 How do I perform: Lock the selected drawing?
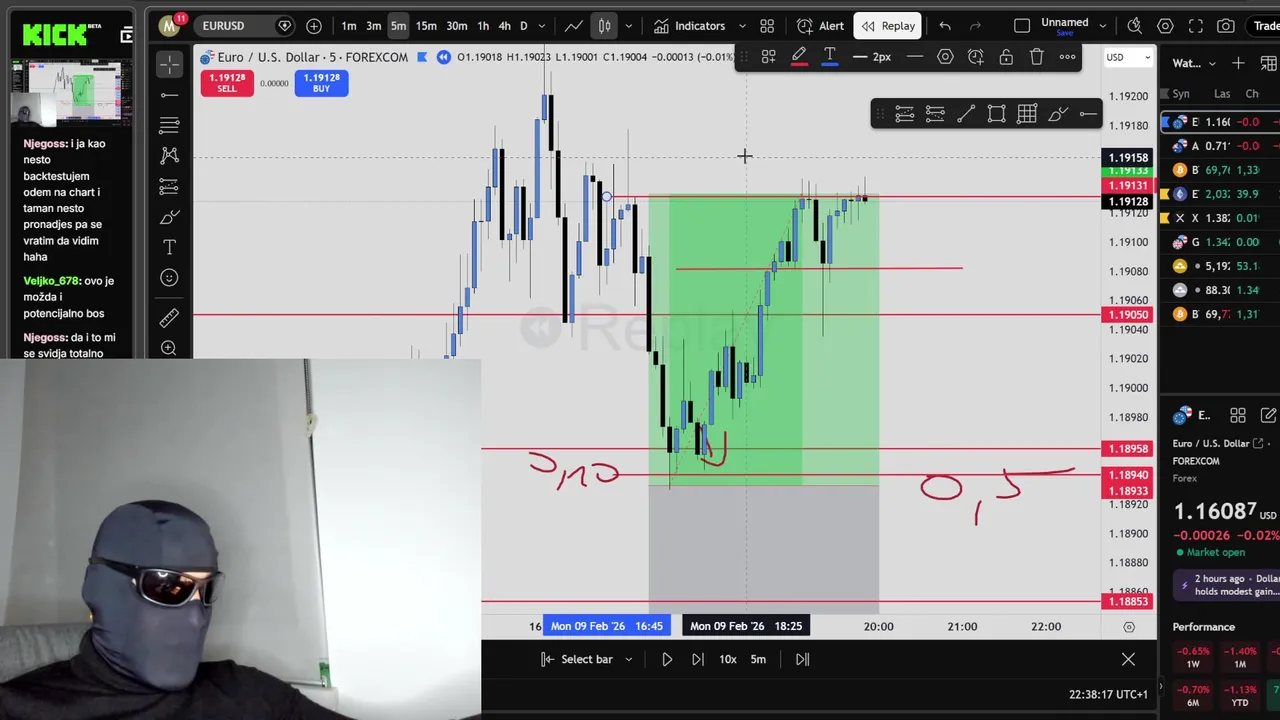1006,57
